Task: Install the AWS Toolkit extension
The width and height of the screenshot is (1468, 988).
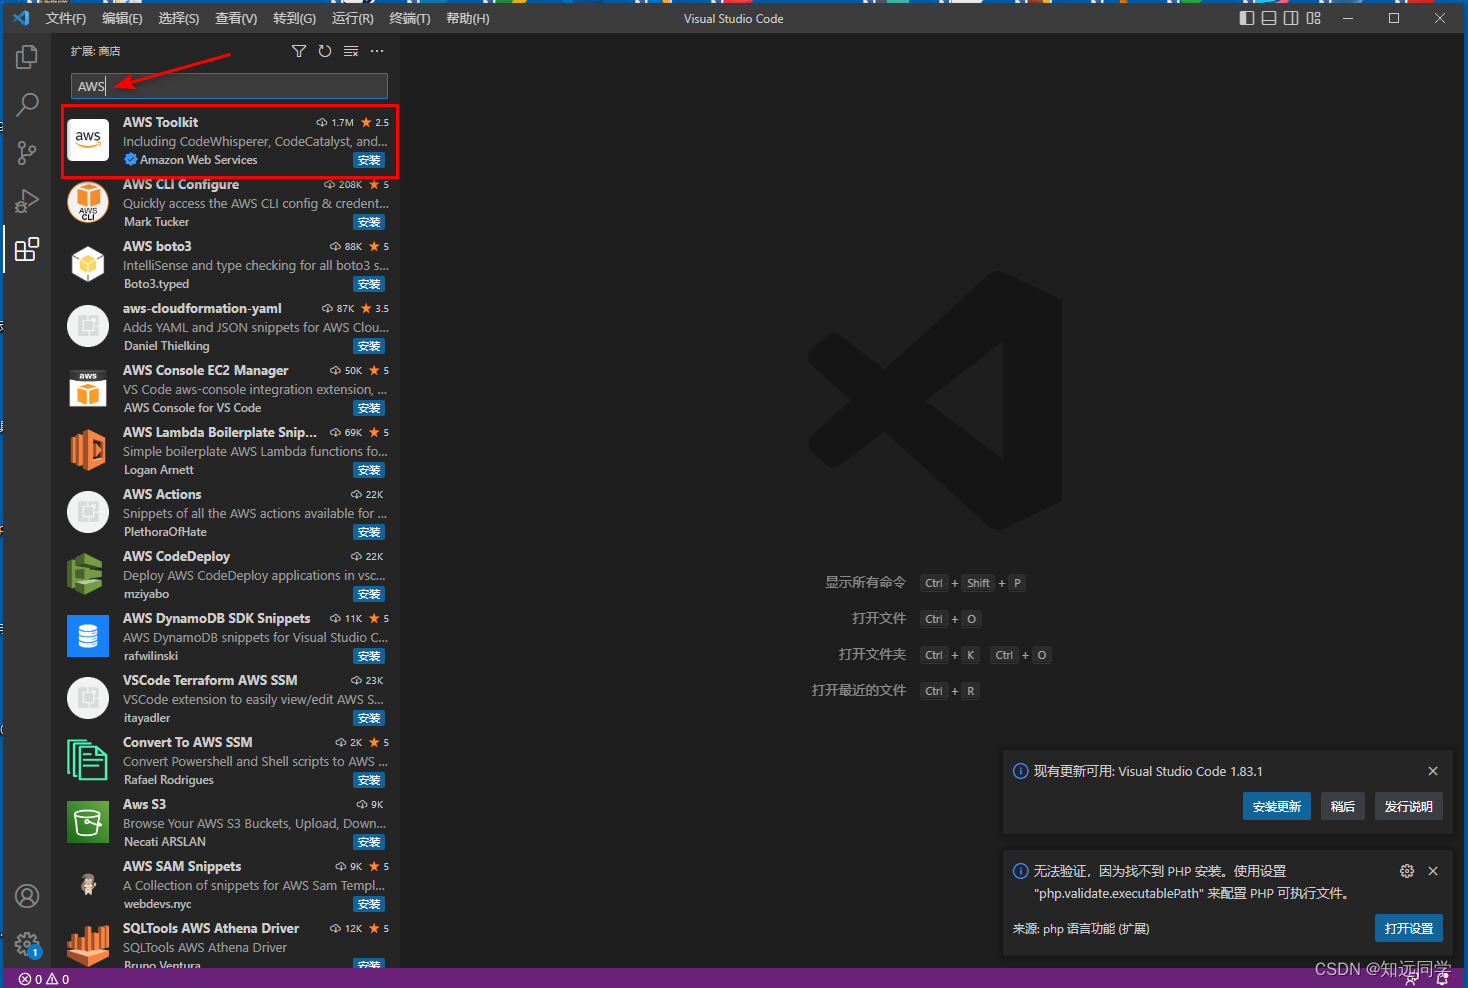Action: coord(369,160)
